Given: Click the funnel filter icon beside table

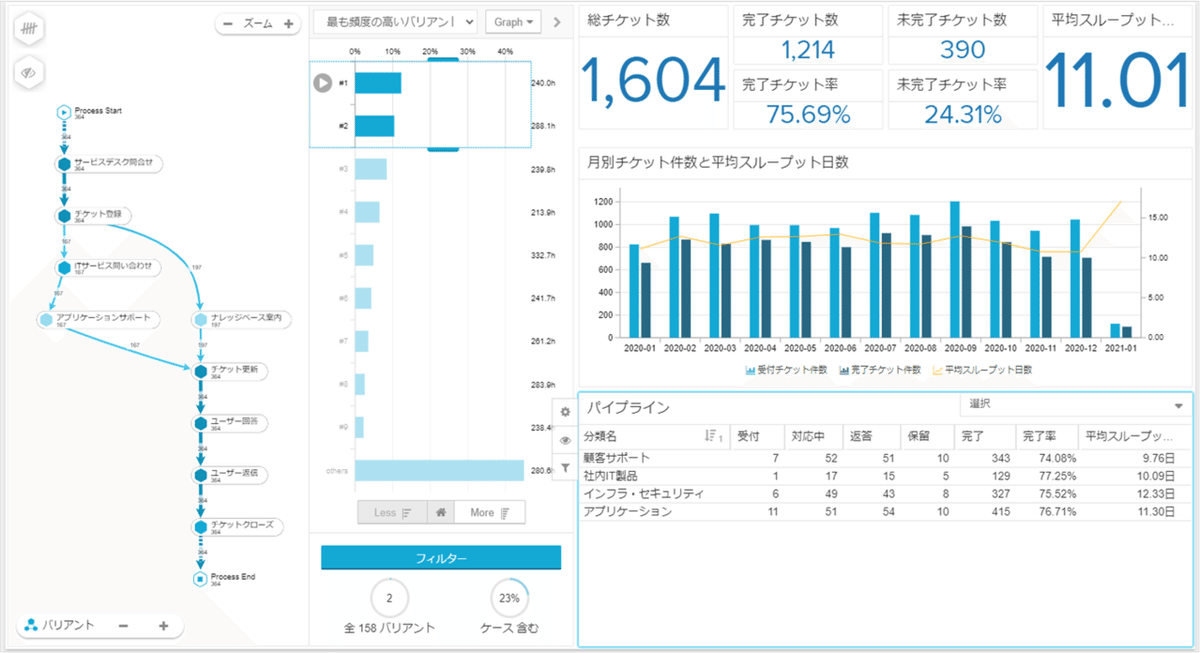Looking at the screenshot, I should click(565, 468).
